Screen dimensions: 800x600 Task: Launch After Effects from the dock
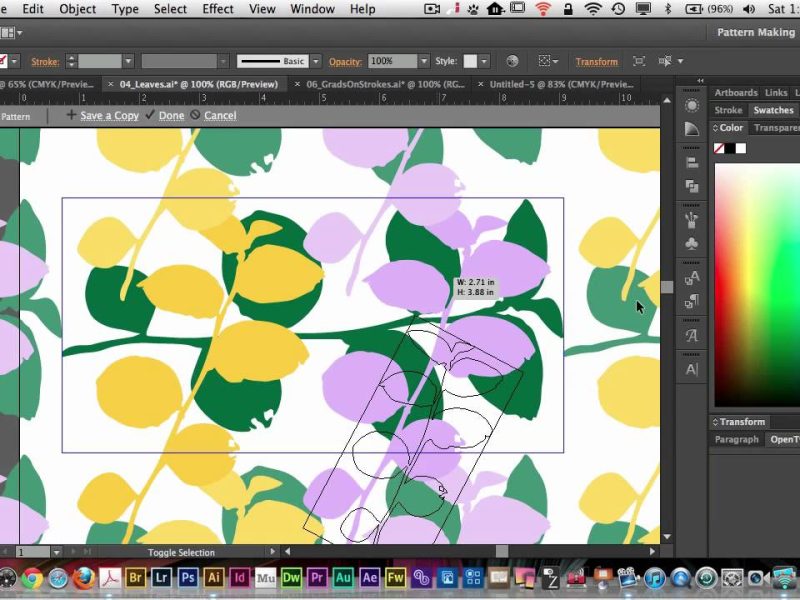[x=369, y=578]
